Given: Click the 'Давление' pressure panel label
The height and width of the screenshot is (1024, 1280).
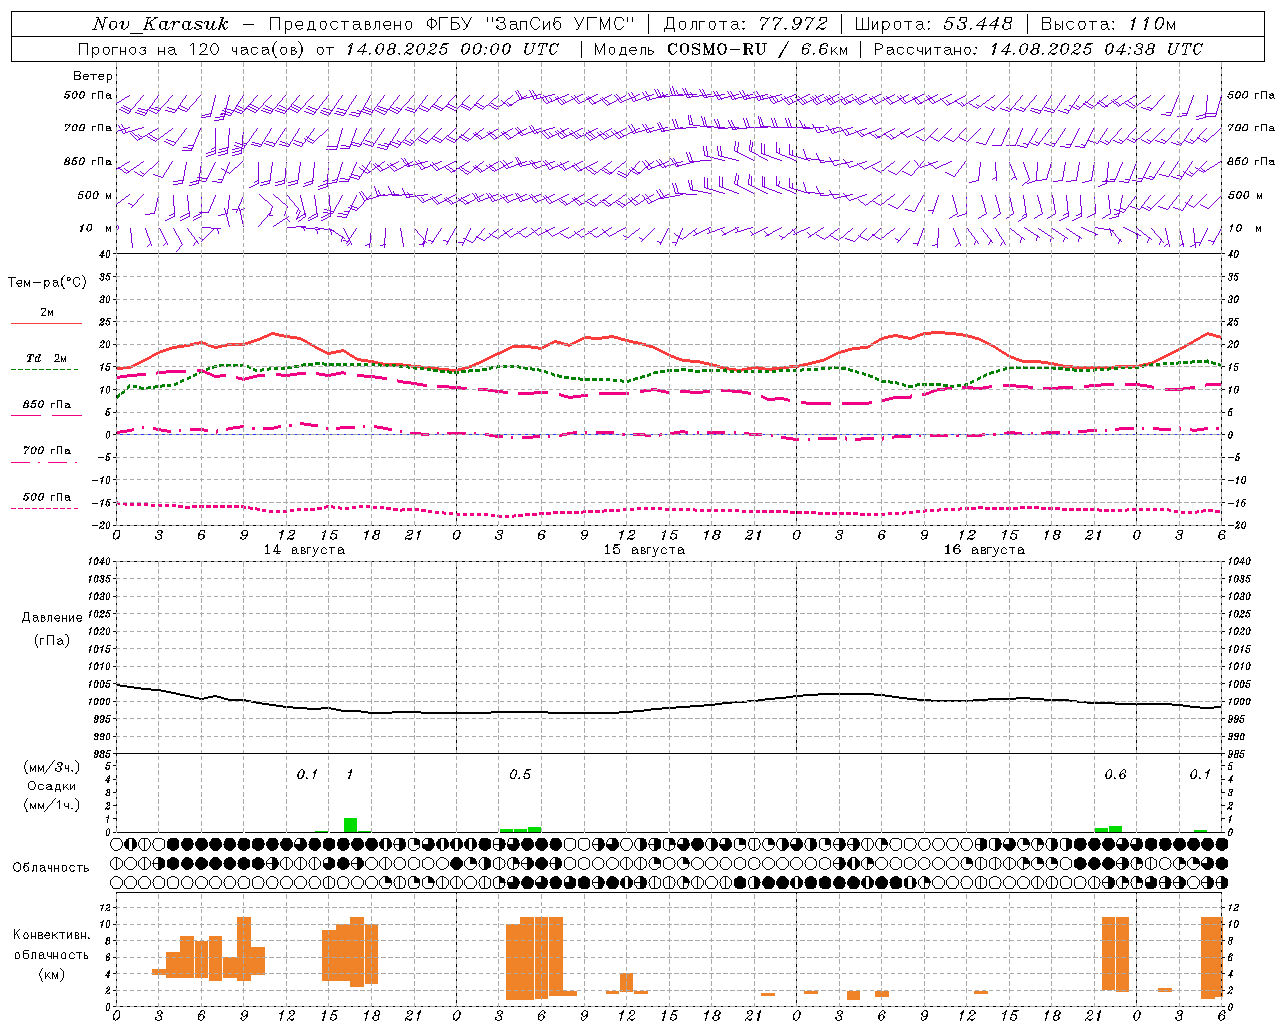Looking at the screenshot, I should pos(52,618).
